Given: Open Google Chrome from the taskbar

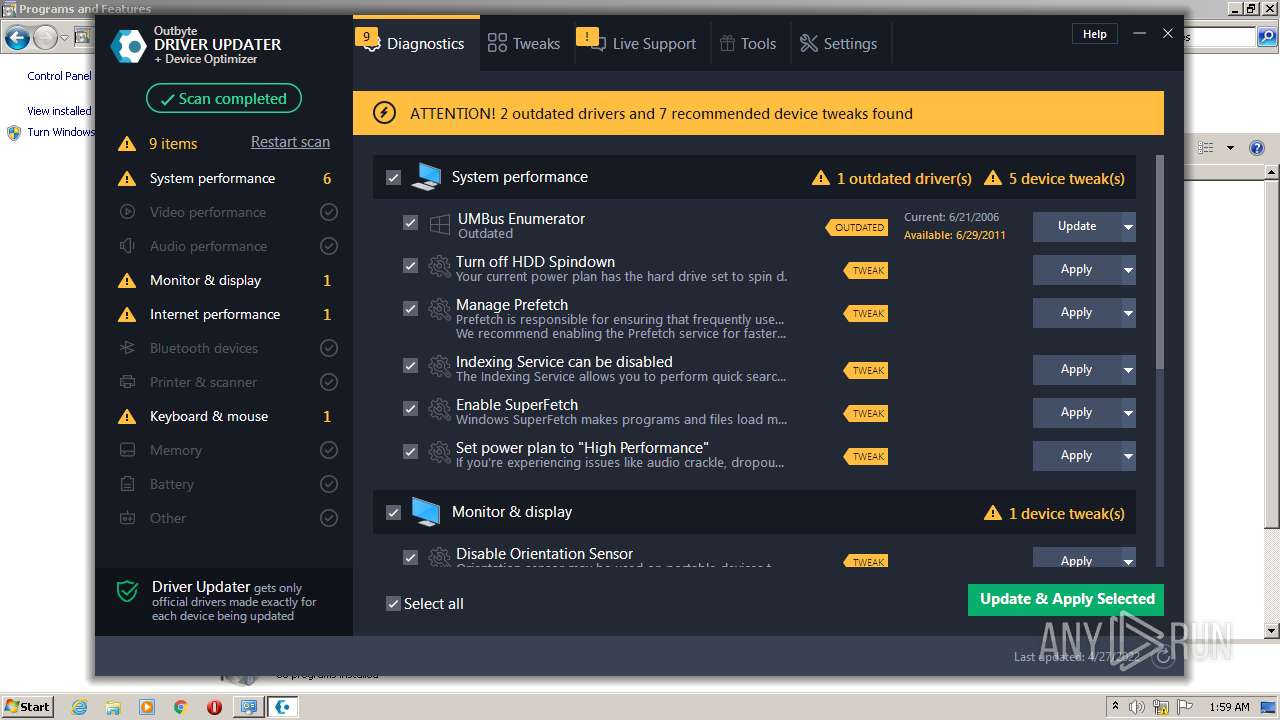Looking at the screenshot, I should (x=180, y=707).
